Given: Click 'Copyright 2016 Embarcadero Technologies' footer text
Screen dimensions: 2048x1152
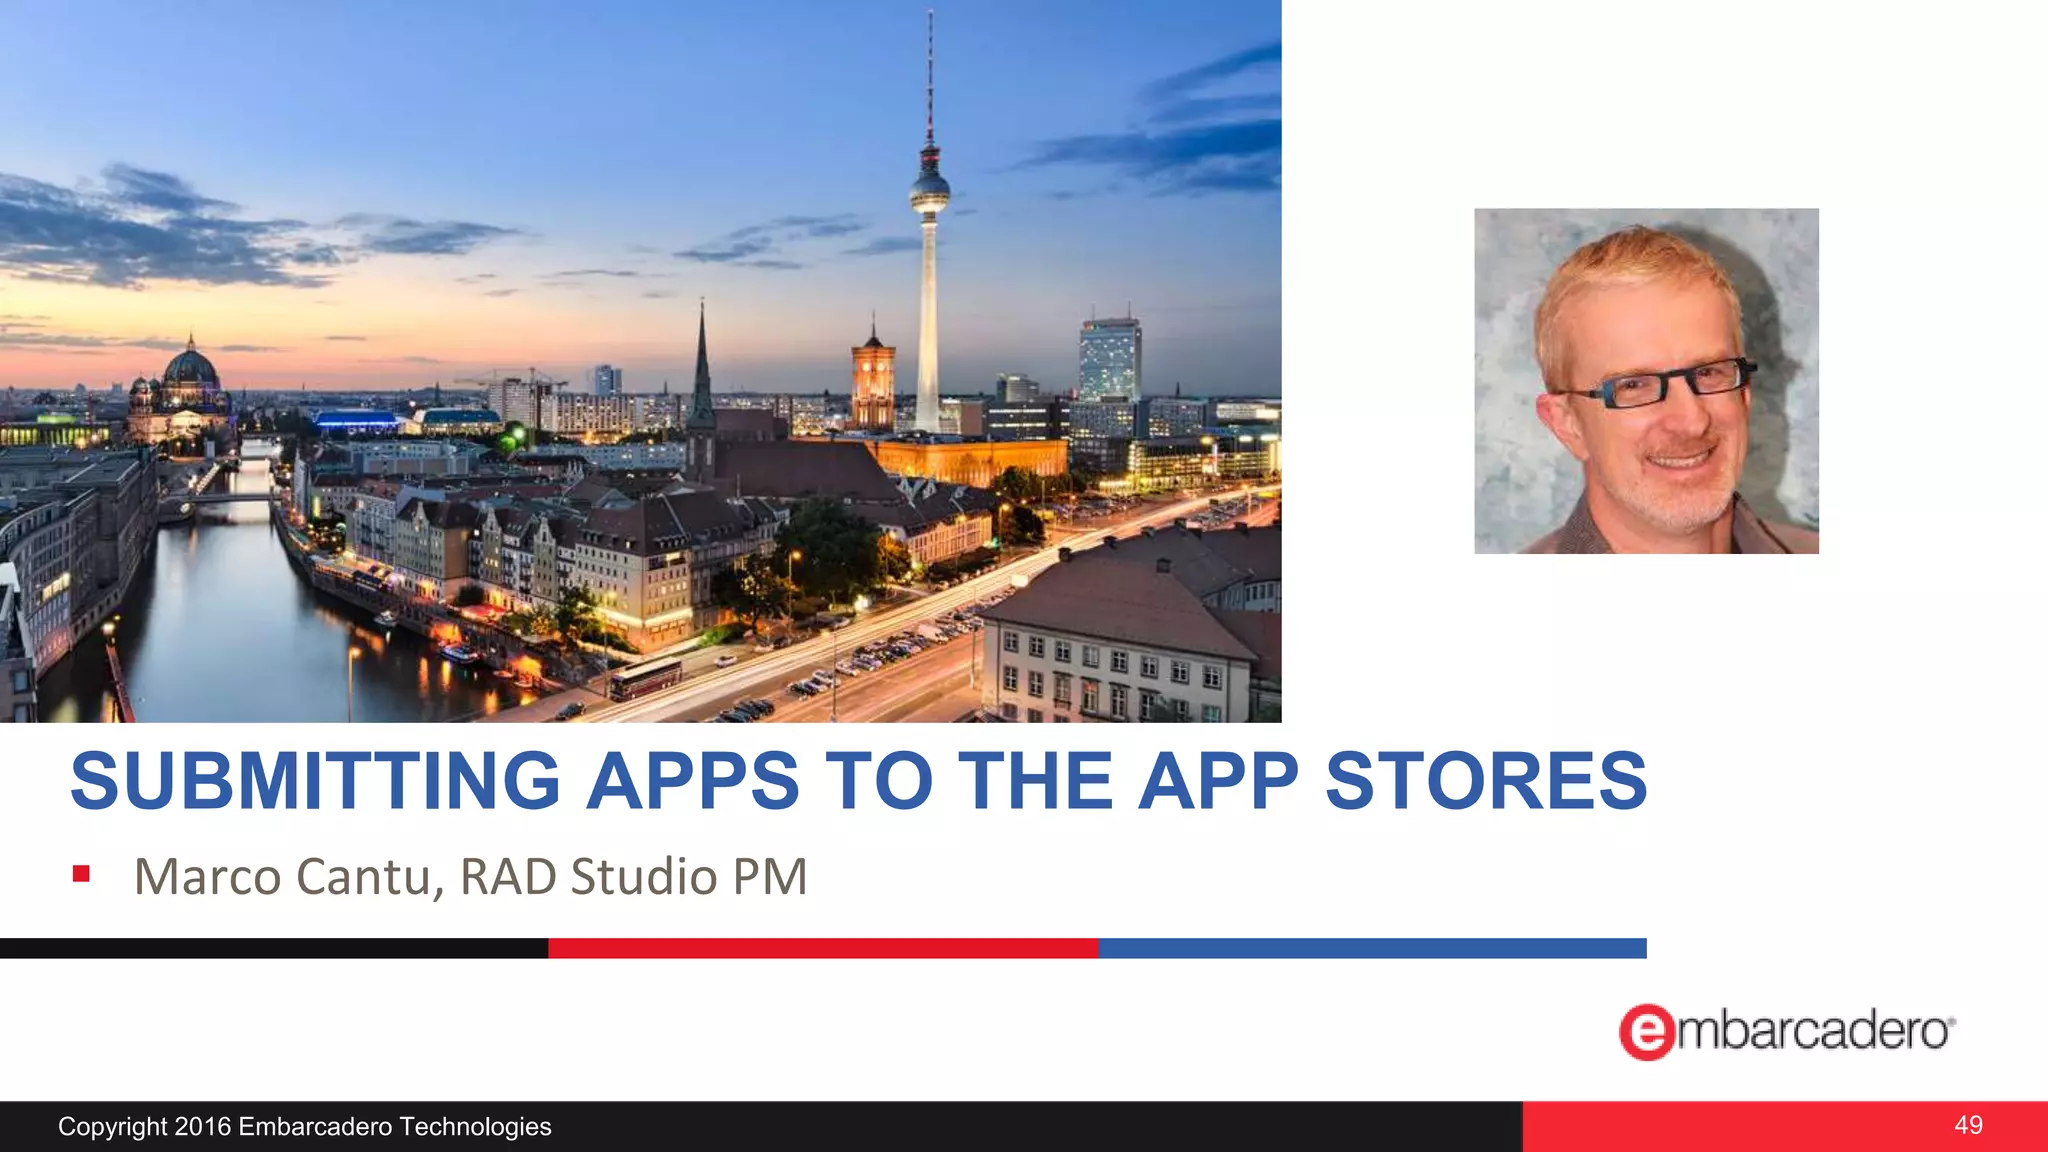Looking at the screenshot, I should (305, 1127).
